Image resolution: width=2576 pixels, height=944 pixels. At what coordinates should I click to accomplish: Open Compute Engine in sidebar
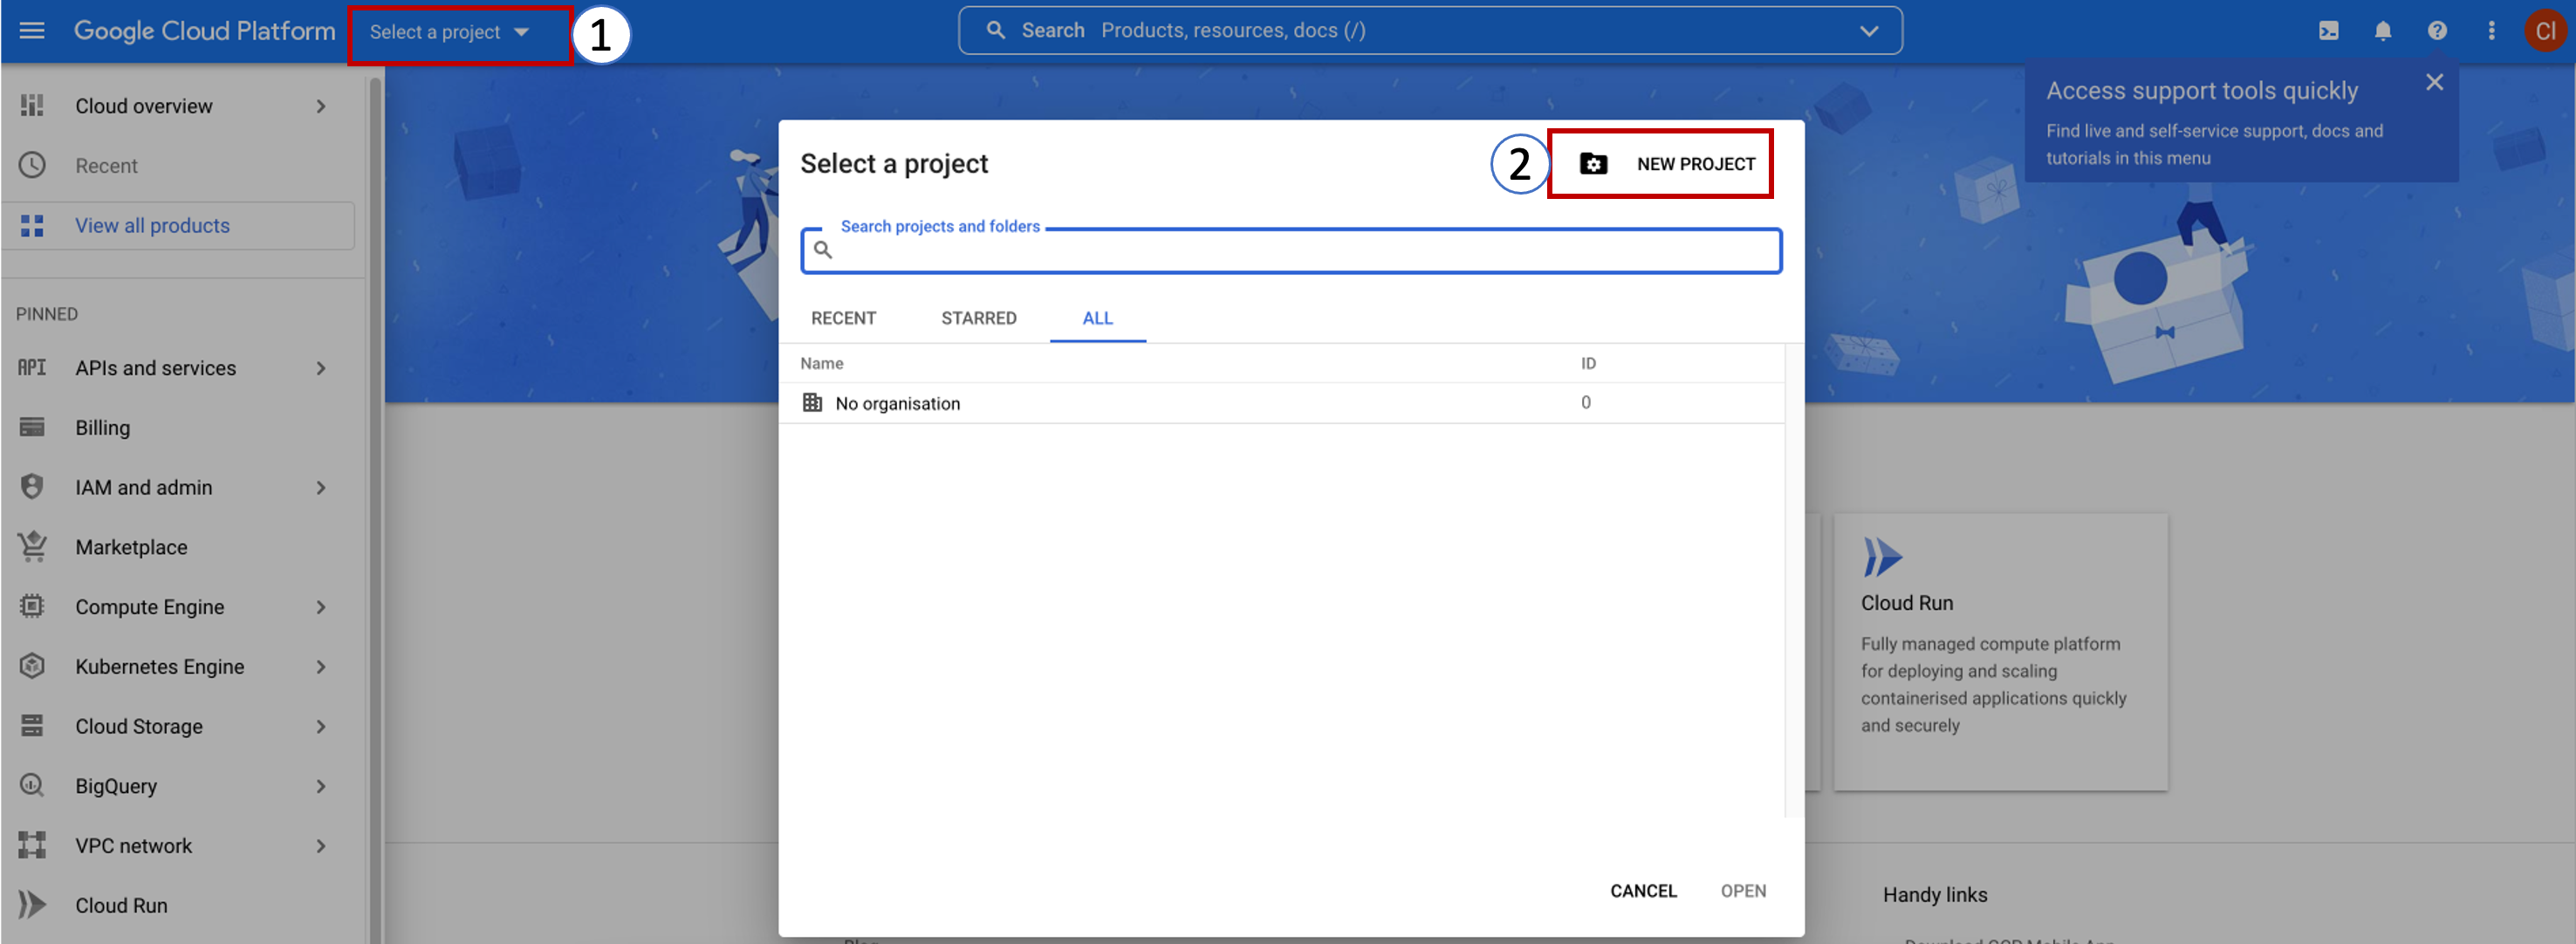tap(149, 607)
